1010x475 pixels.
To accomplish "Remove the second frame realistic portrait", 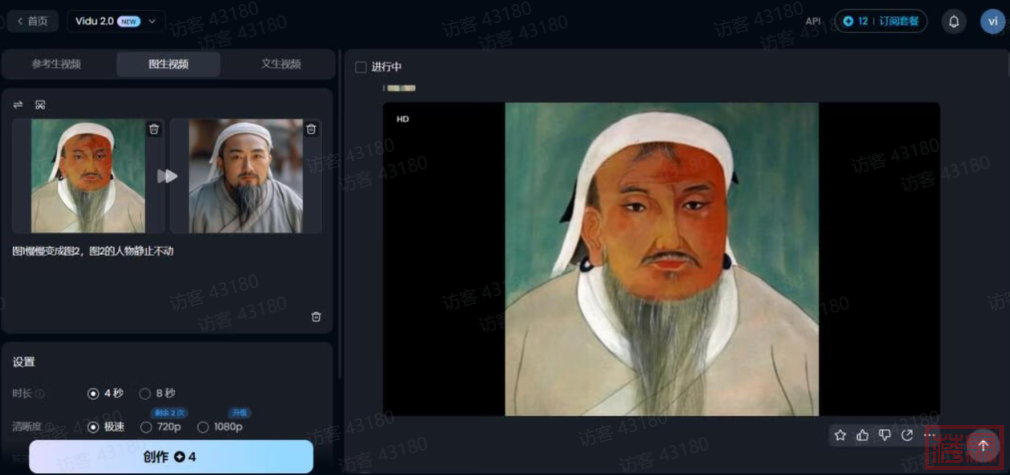I will tap(311, 129).
